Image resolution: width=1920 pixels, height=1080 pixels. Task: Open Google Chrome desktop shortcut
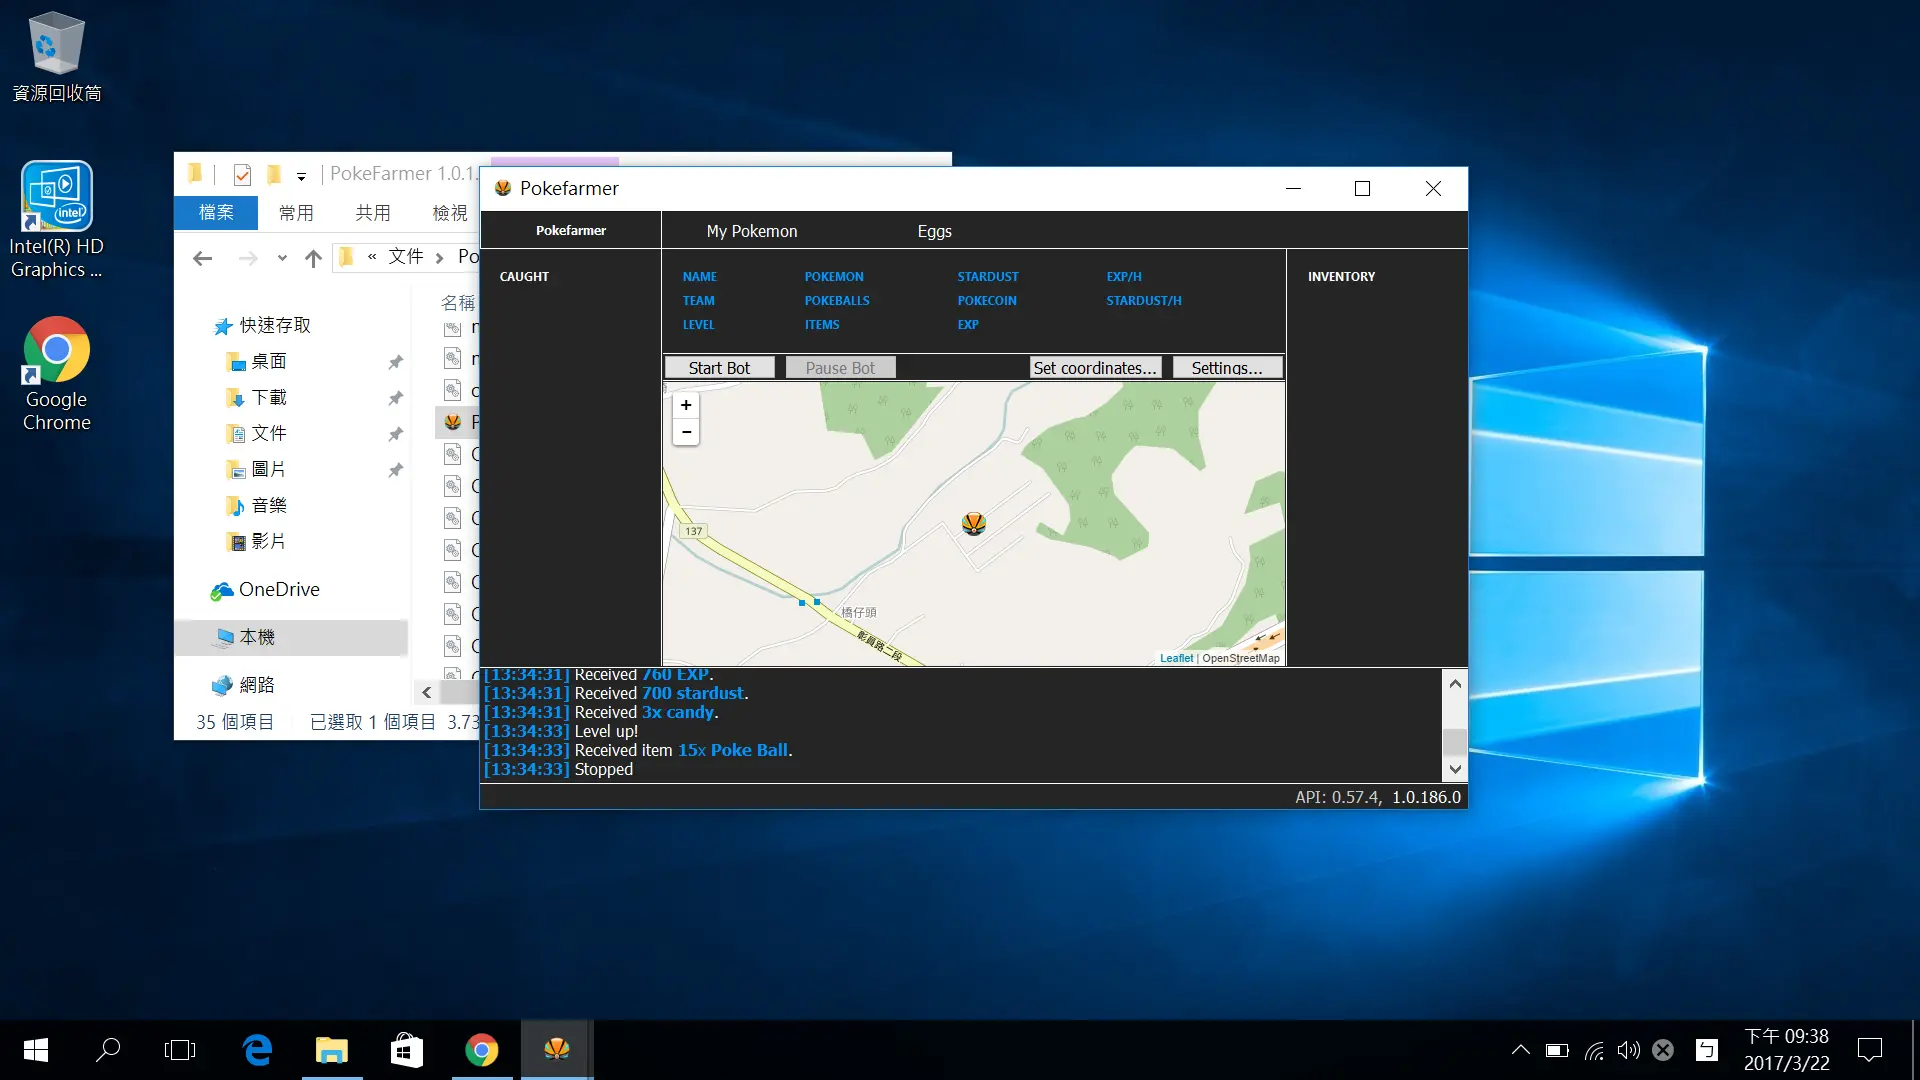(56, 374)
